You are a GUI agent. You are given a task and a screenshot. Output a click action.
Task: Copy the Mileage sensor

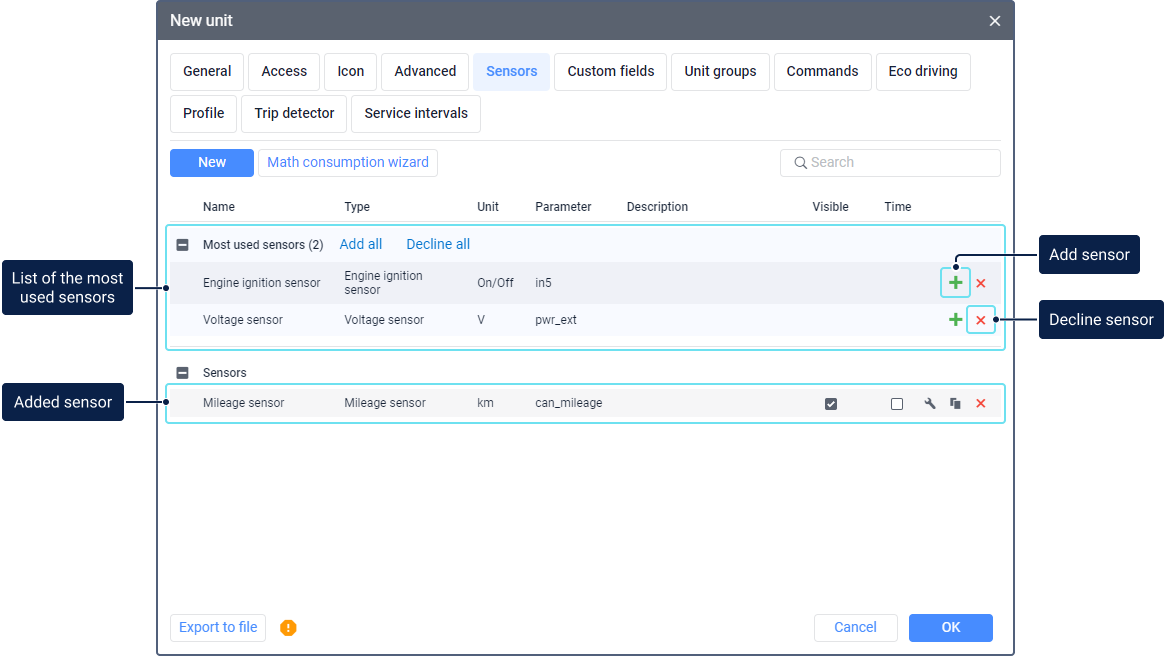pyautogui.click(x=955, y=404)
